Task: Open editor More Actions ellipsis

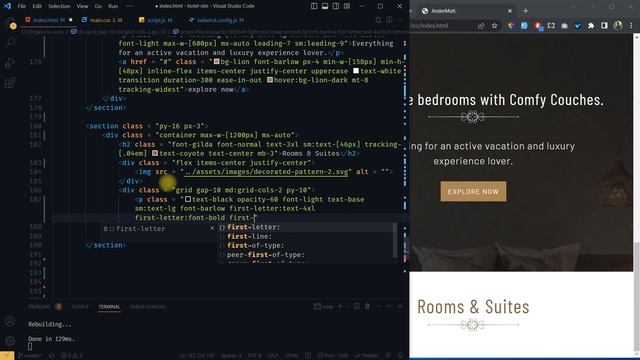Action: [x=400, y=20]
